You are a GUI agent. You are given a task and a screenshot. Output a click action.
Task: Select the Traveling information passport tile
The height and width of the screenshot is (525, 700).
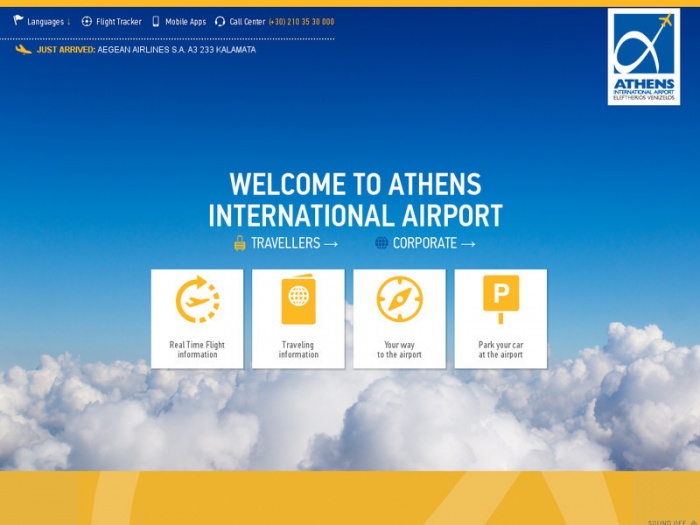[298, 318]
